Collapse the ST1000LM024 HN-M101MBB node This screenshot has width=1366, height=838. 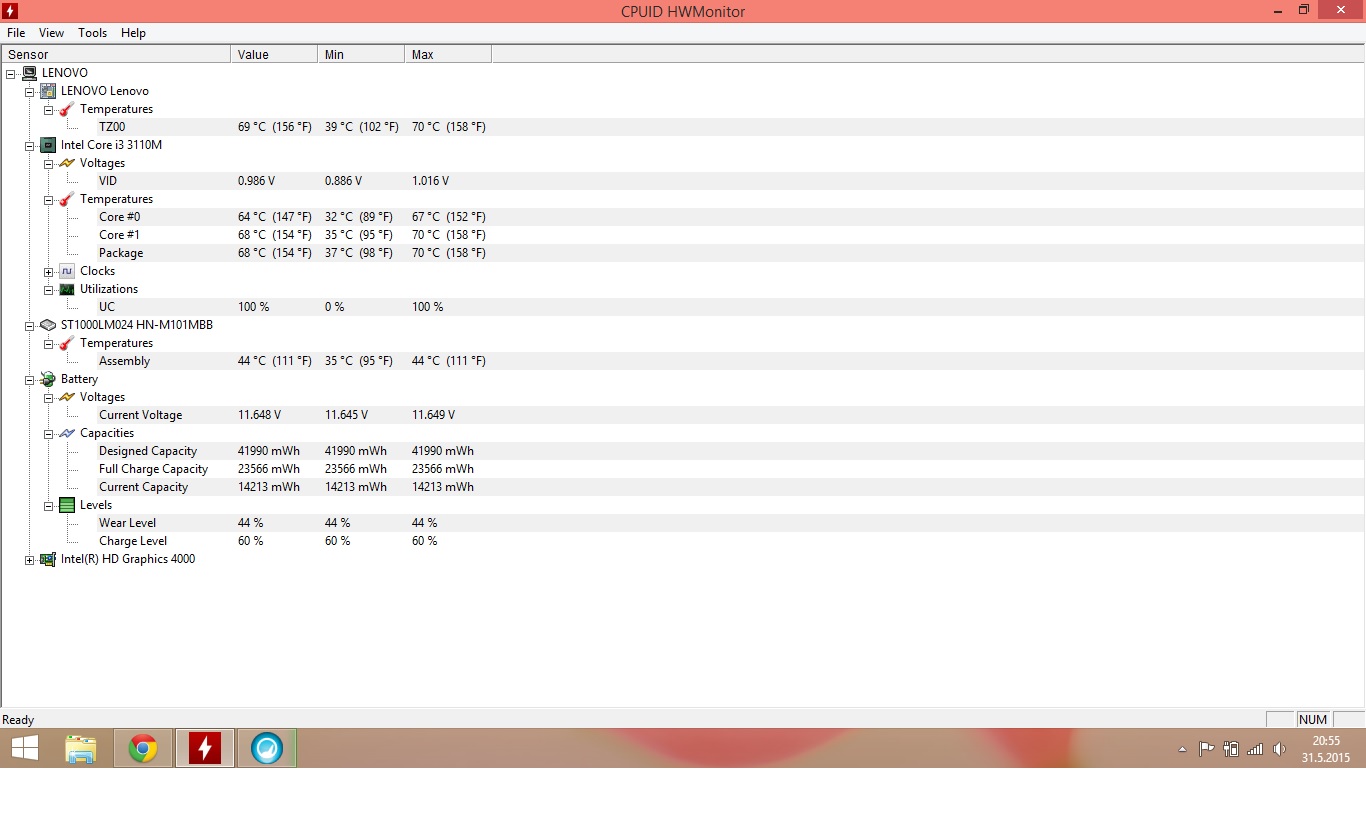30,325
